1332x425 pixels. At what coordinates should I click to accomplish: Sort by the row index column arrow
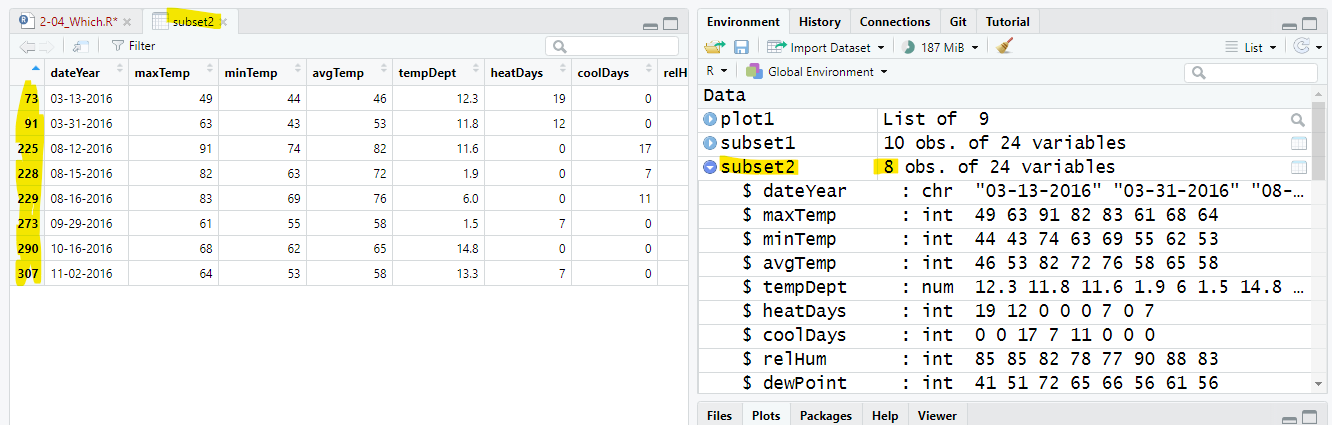coord(36,69)
